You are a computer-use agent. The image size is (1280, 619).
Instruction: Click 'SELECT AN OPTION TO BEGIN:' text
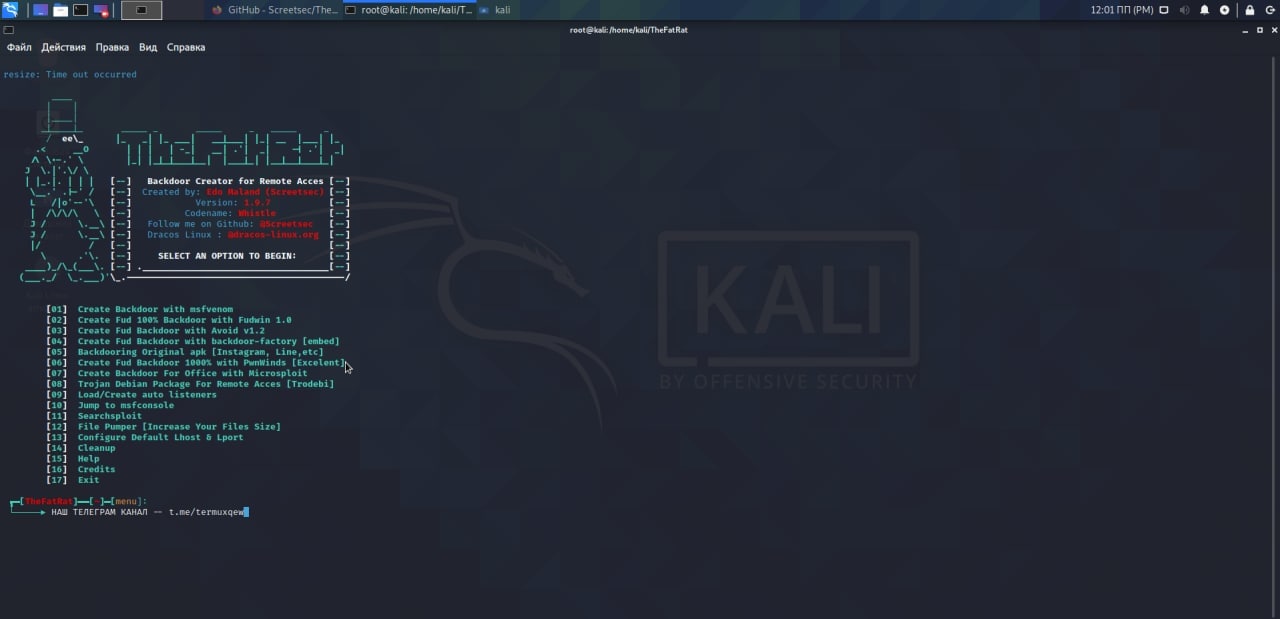[227, 256]
